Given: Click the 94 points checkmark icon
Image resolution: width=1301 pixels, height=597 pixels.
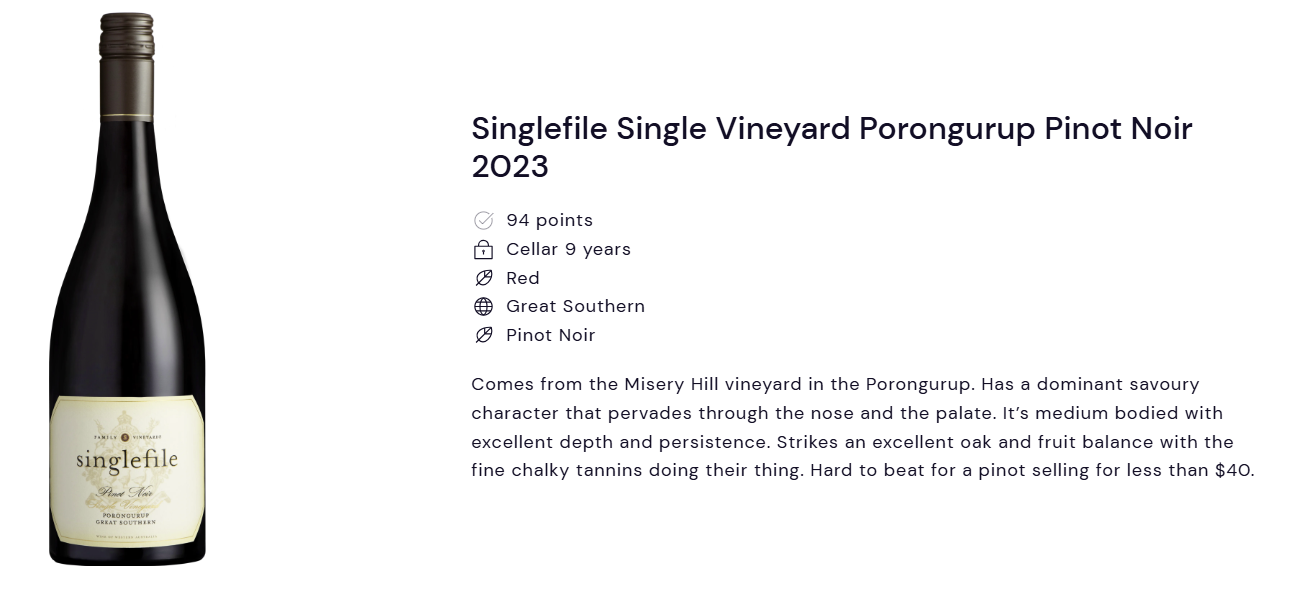Looking at the screenshot, I should 483,220.
